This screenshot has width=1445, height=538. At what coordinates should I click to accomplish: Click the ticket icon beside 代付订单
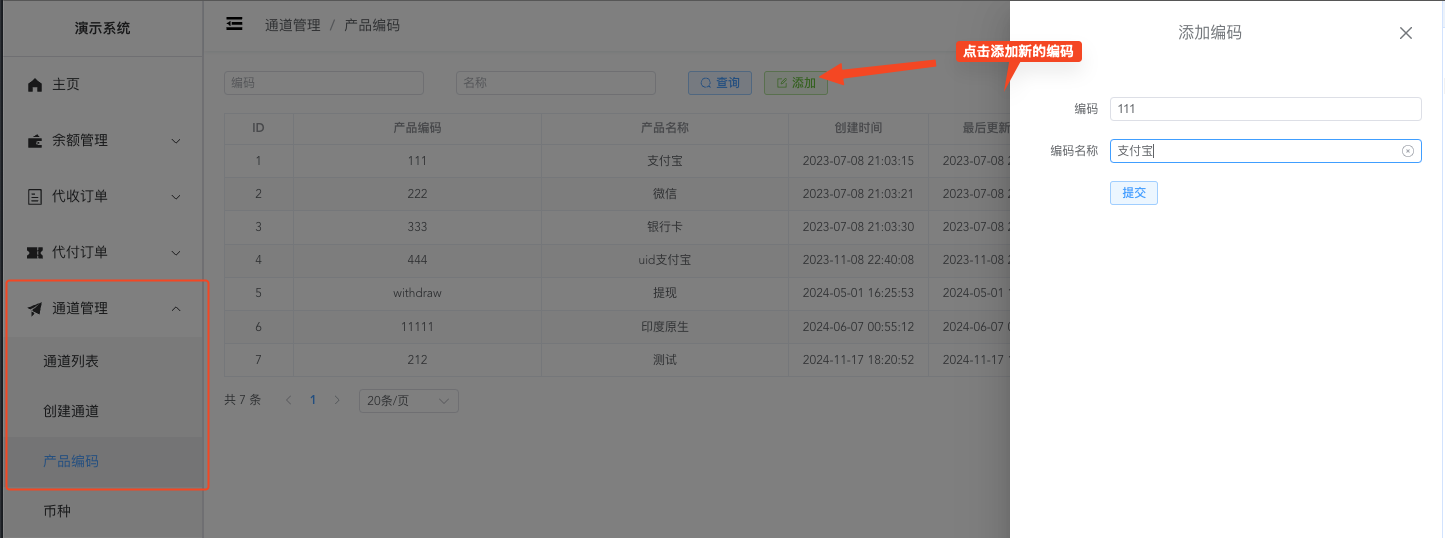click(x=35, y=253)
